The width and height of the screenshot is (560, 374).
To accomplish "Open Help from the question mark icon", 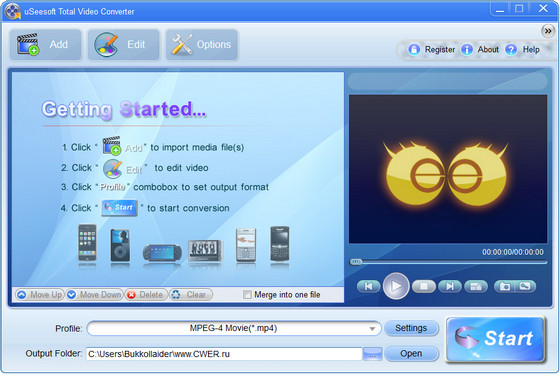I will [x=511, y=49].
